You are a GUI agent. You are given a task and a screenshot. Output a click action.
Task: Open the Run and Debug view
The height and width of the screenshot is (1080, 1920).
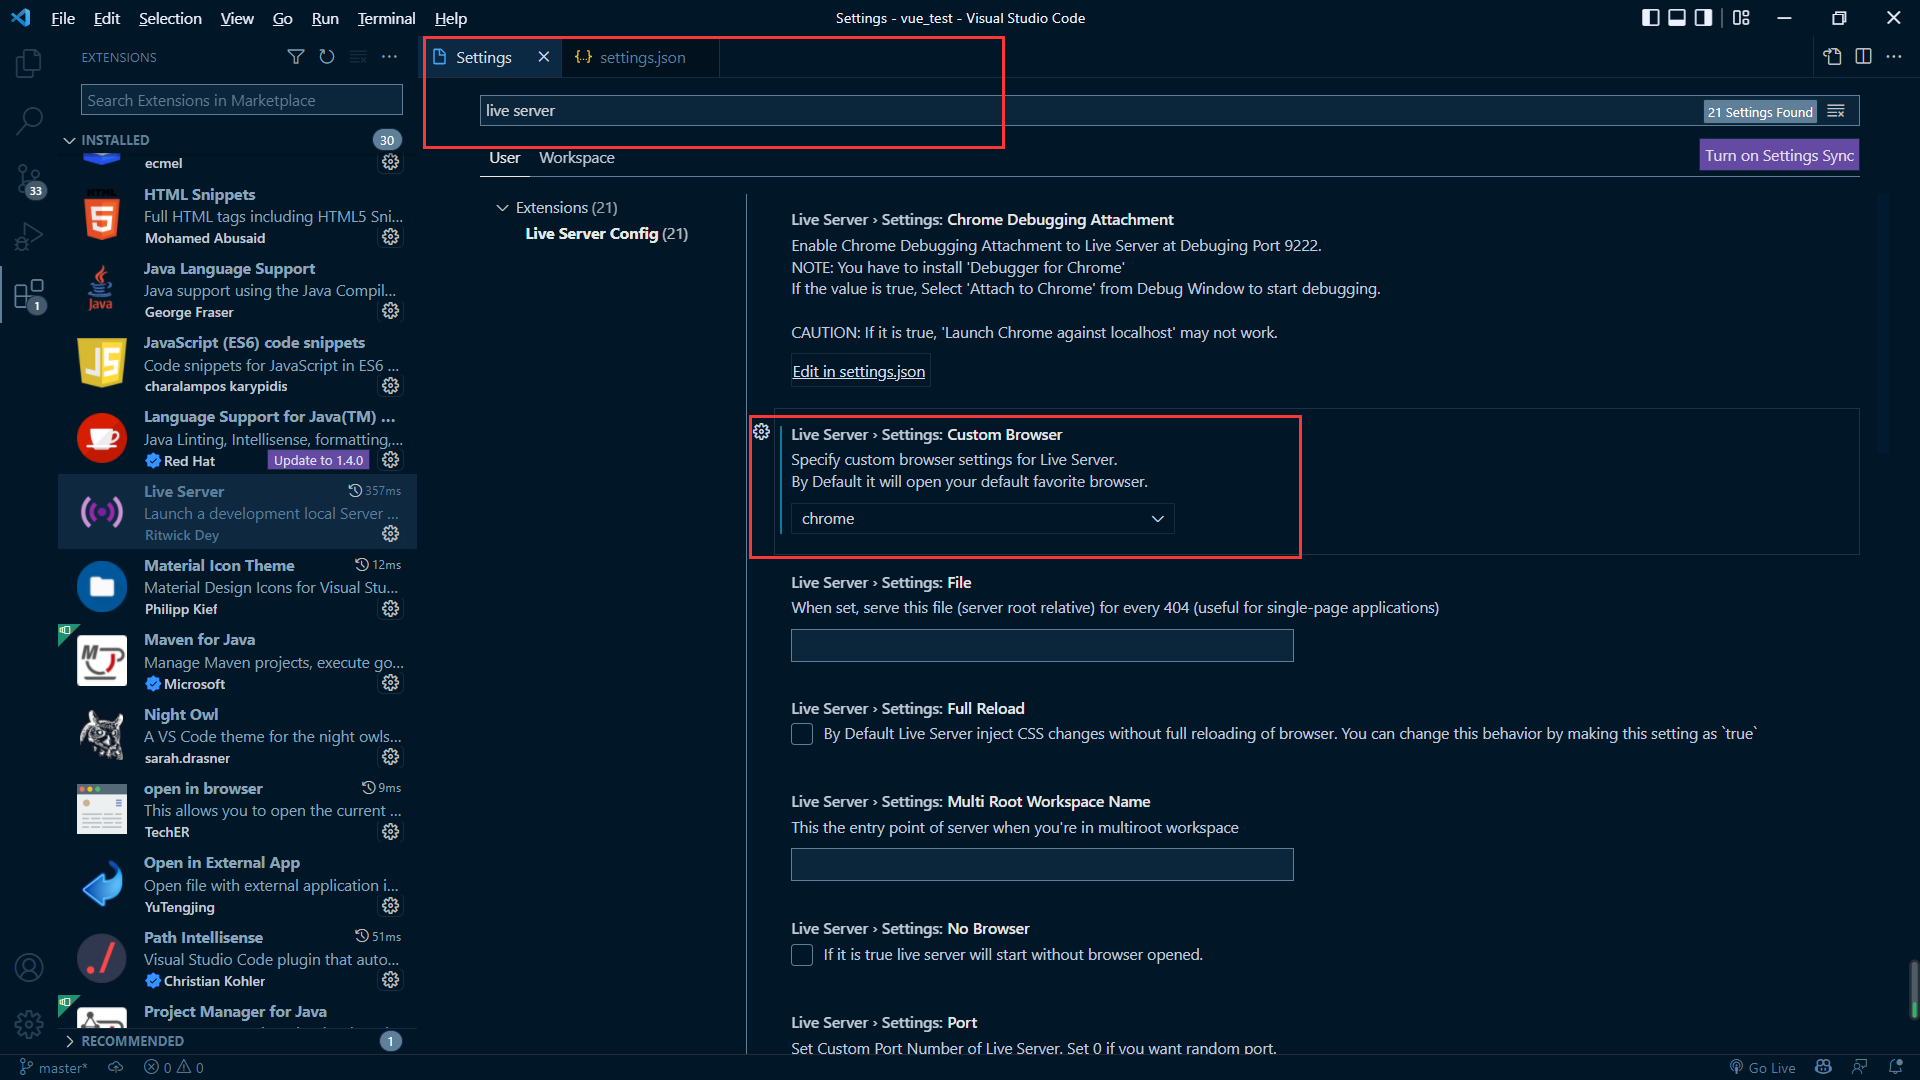pyautogui.click(x=29, y=237)
